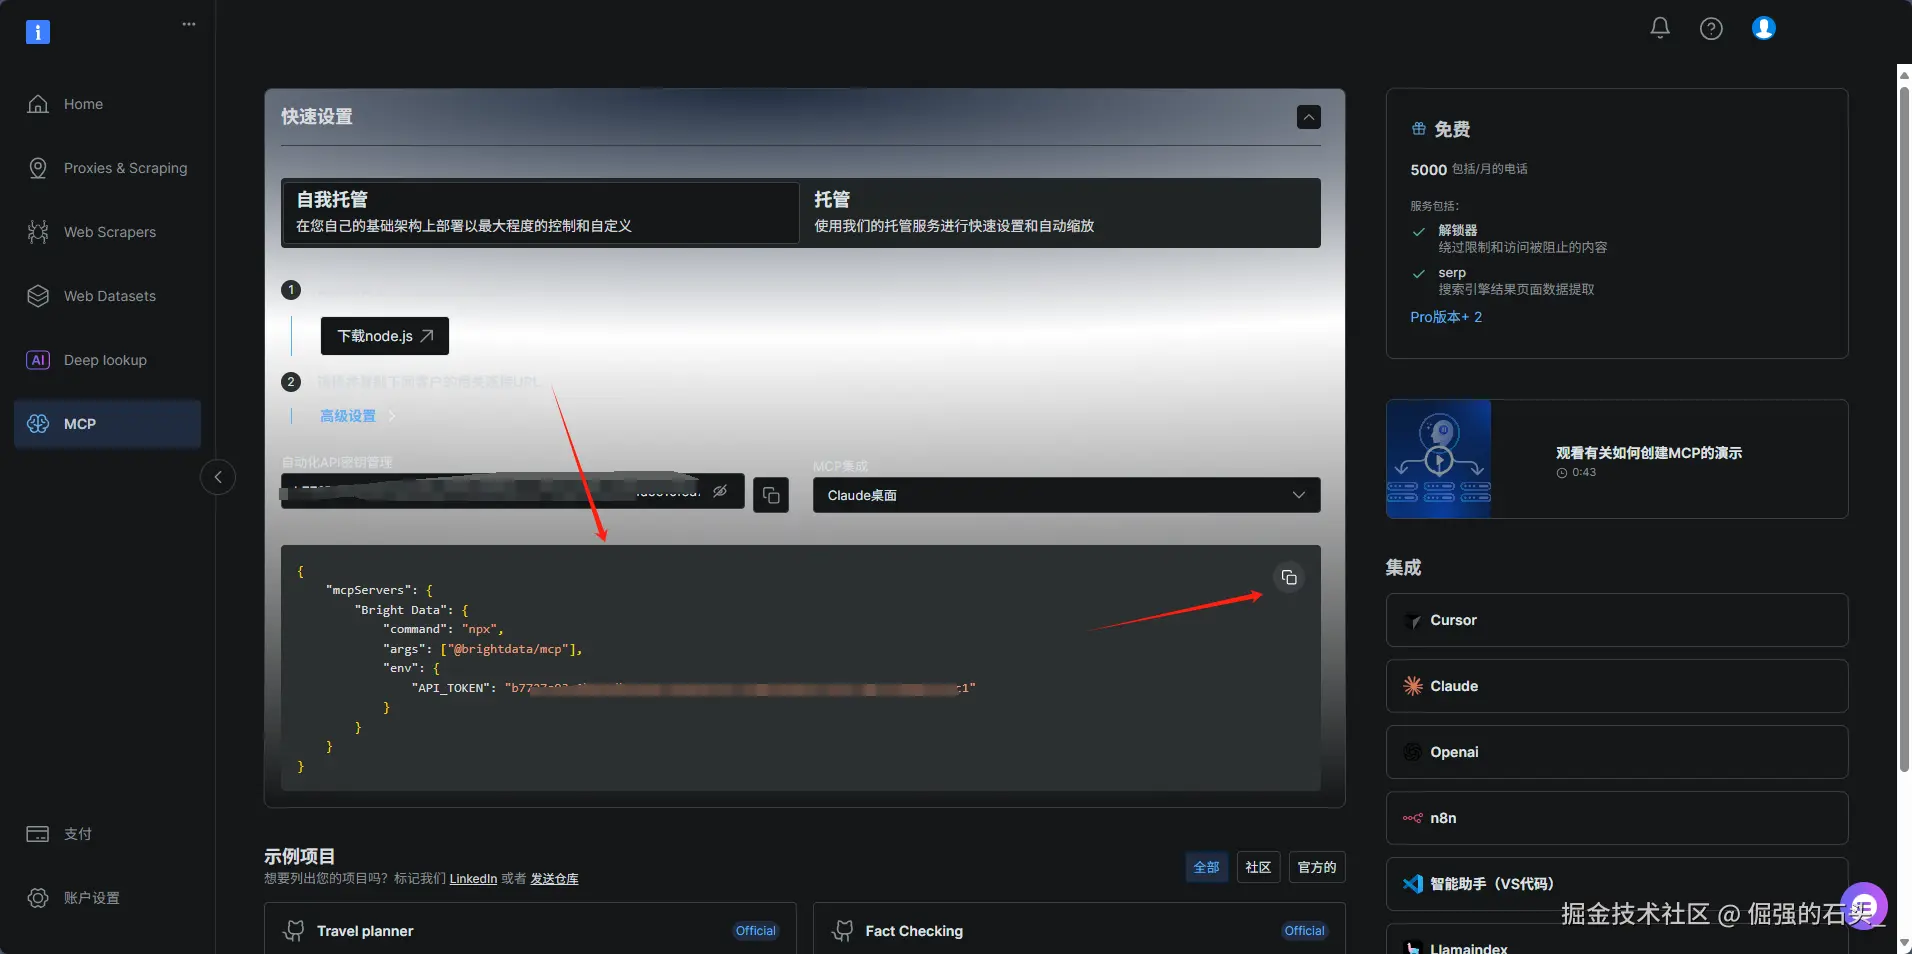This screenshot has width=1912, height=954.
Task: Click the "API_TOKEN" key in the code
Action: (x=454, y=688)
